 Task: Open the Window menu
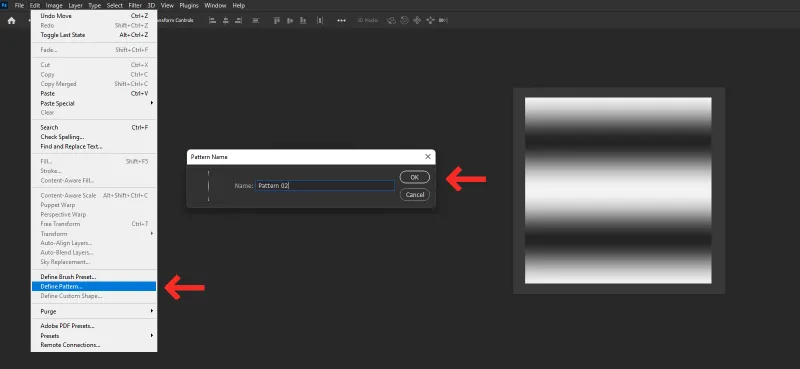click(215, 6)
